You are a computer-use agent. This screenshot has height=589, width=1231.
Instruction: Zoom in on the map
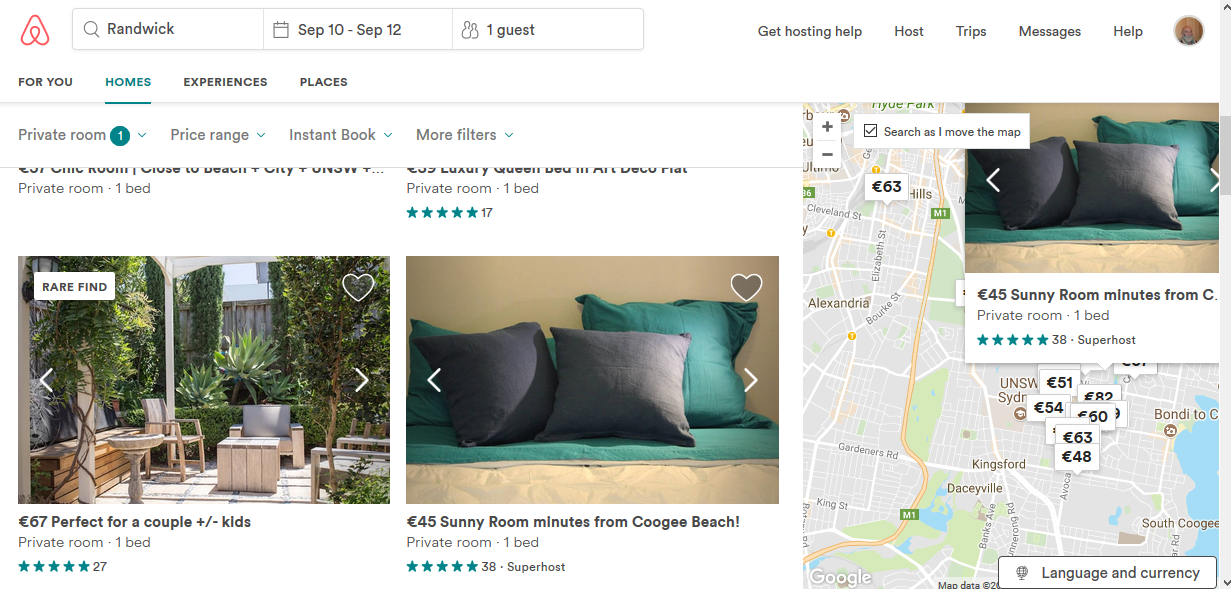(827, 128)
